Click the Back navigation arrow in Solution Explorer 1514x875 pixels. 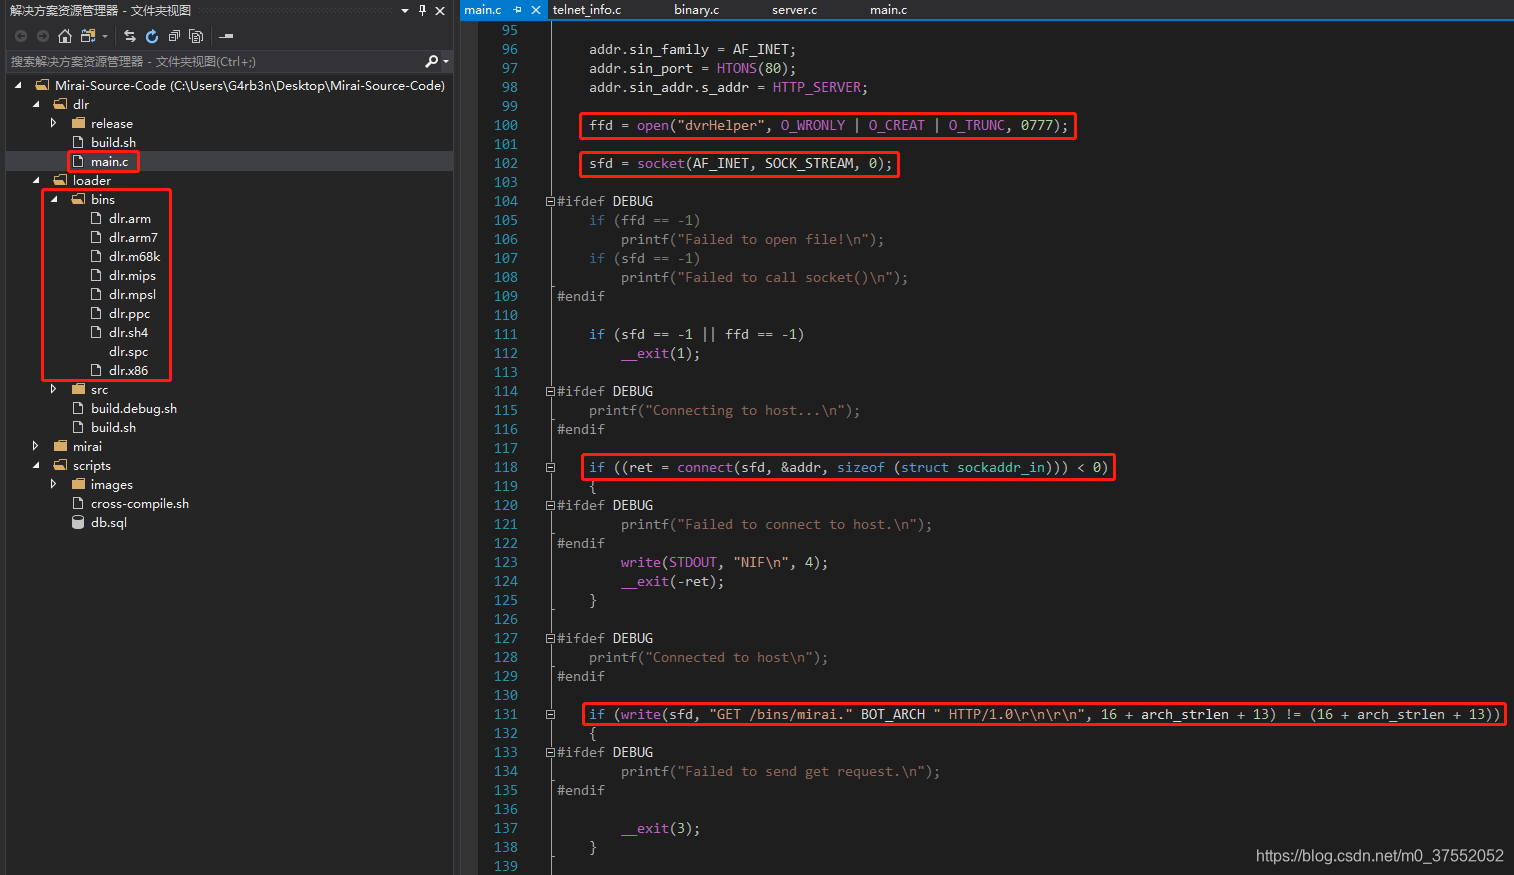pyautogui.click(x=21, y=36)
